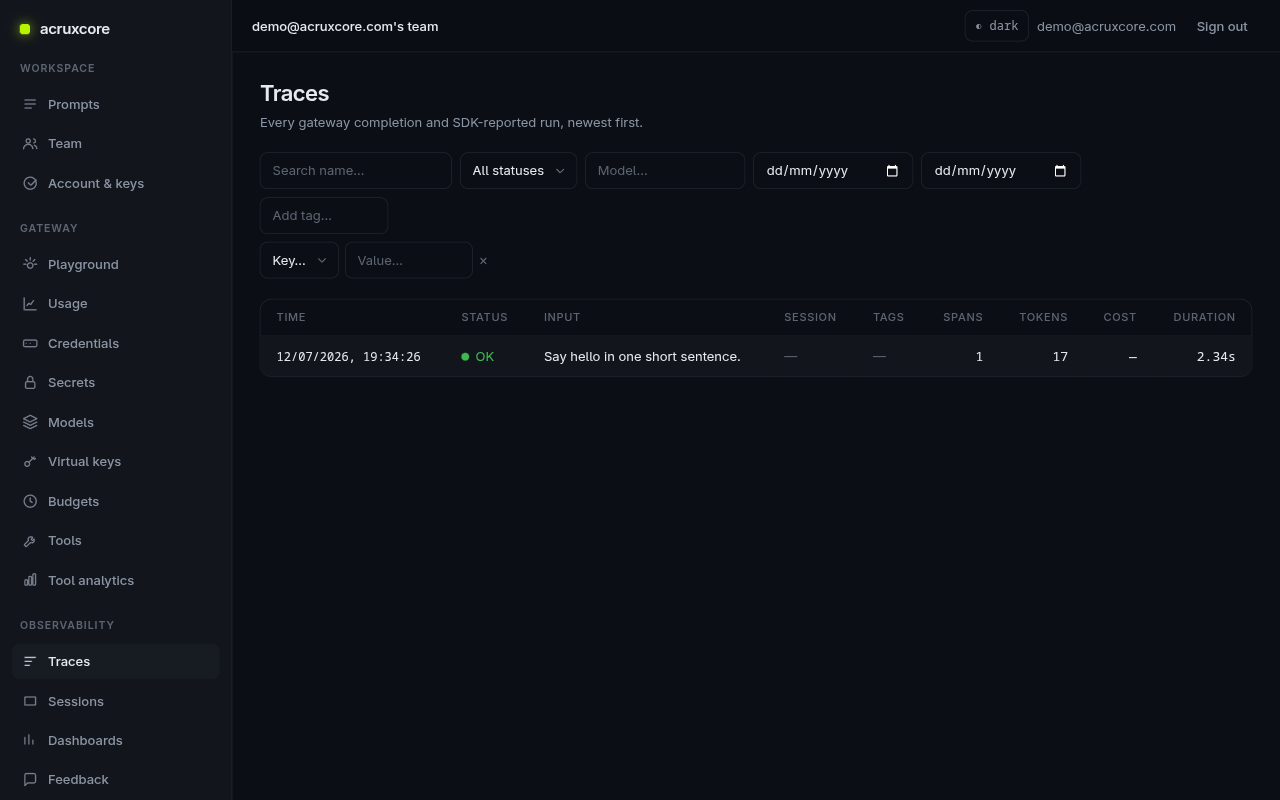Open Playground via its lightbulb icon
The image size is (1280, 800).
[x=30, y=264]
